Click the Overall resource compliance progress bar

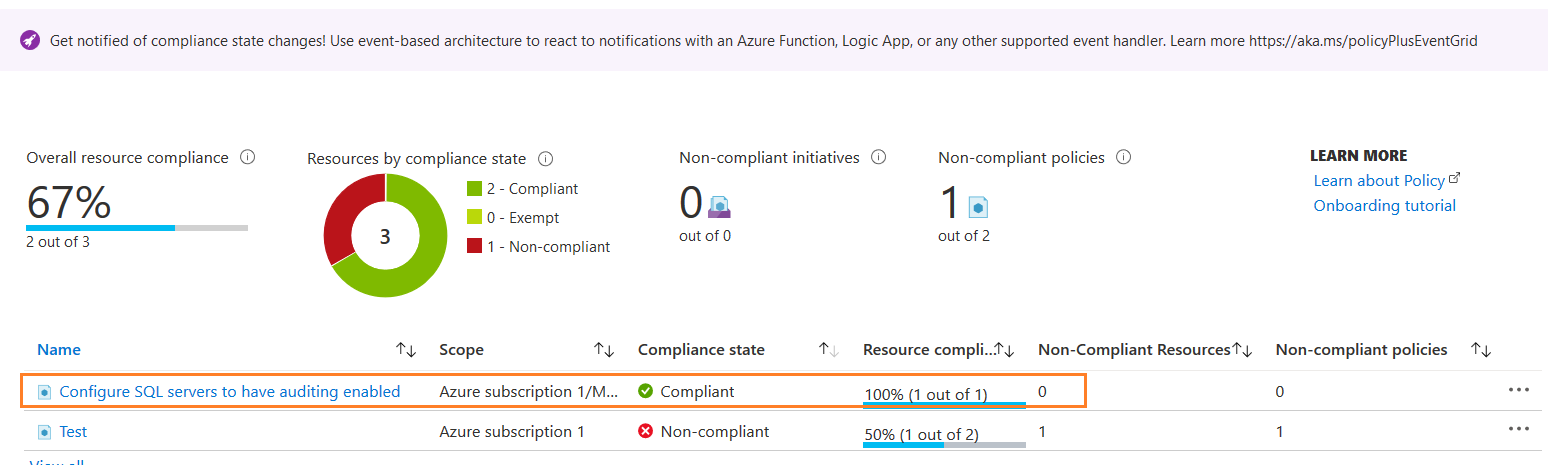tap(137, 228)
